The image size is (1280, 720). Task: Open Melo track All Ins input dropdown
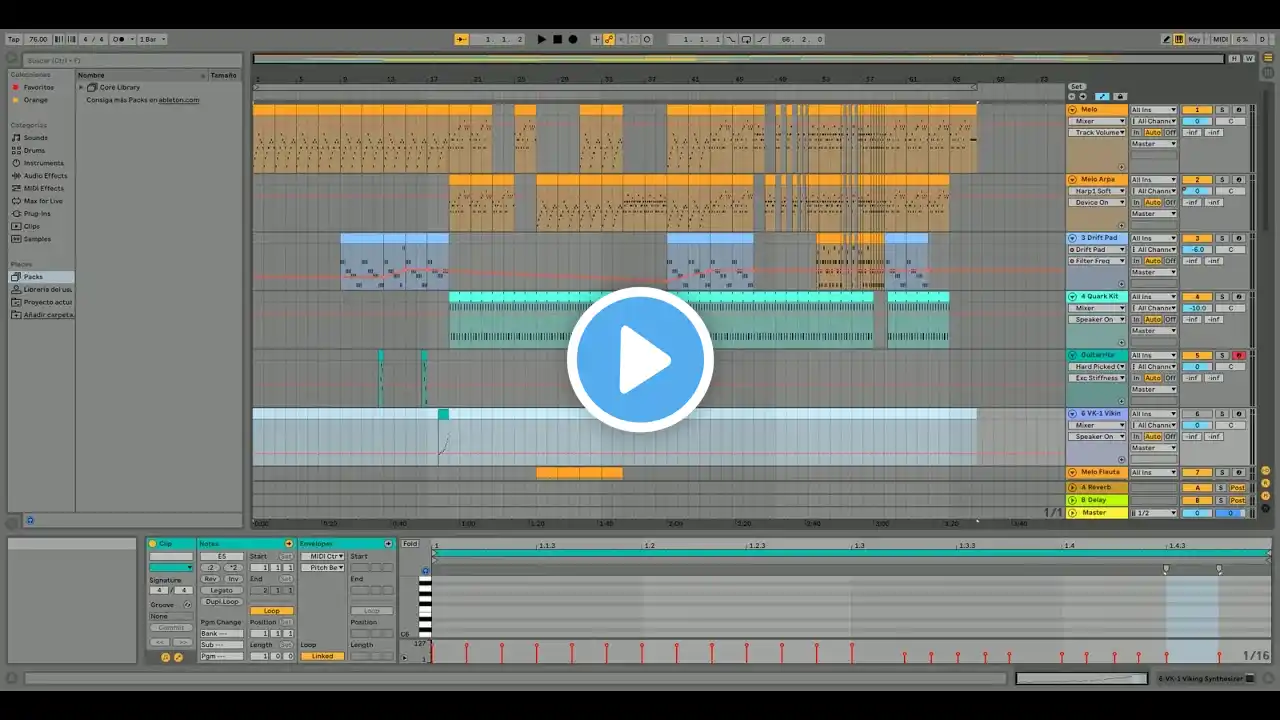coord(1154,109)
